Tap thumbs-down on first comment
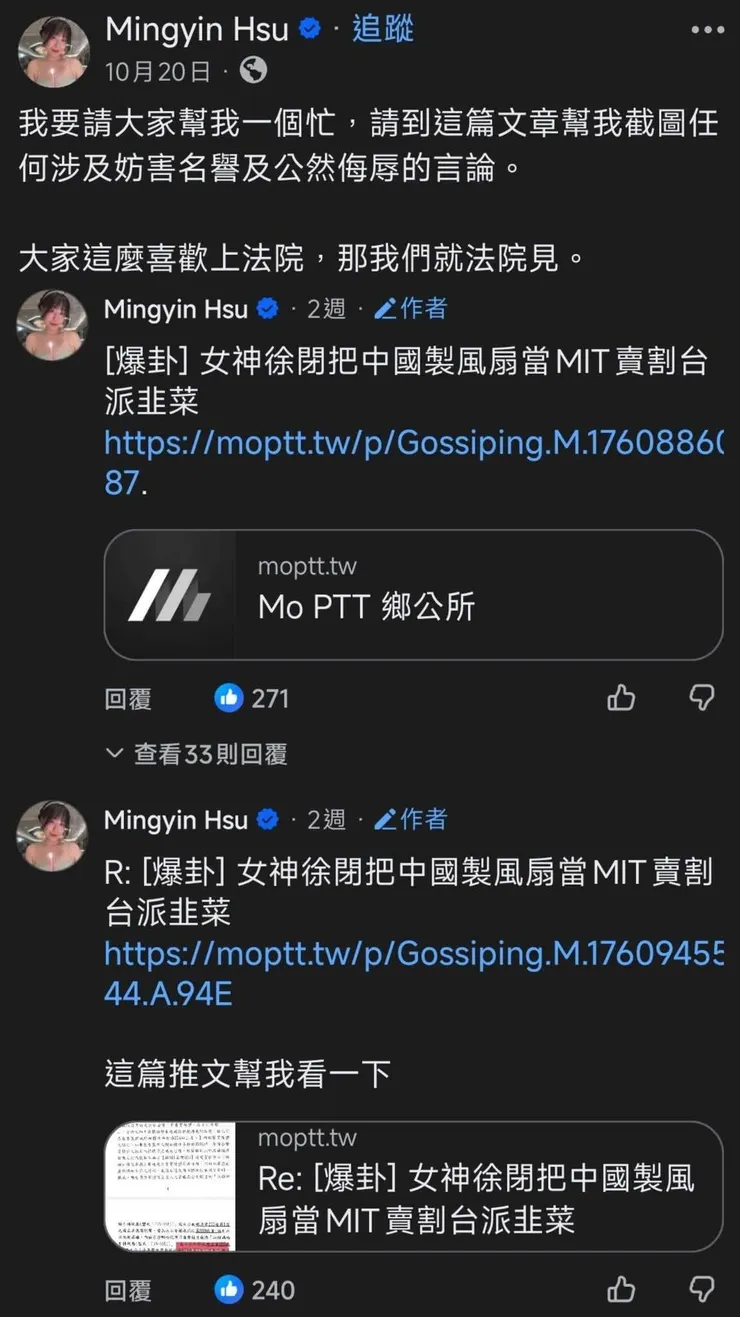 click(x=702, y=697)
